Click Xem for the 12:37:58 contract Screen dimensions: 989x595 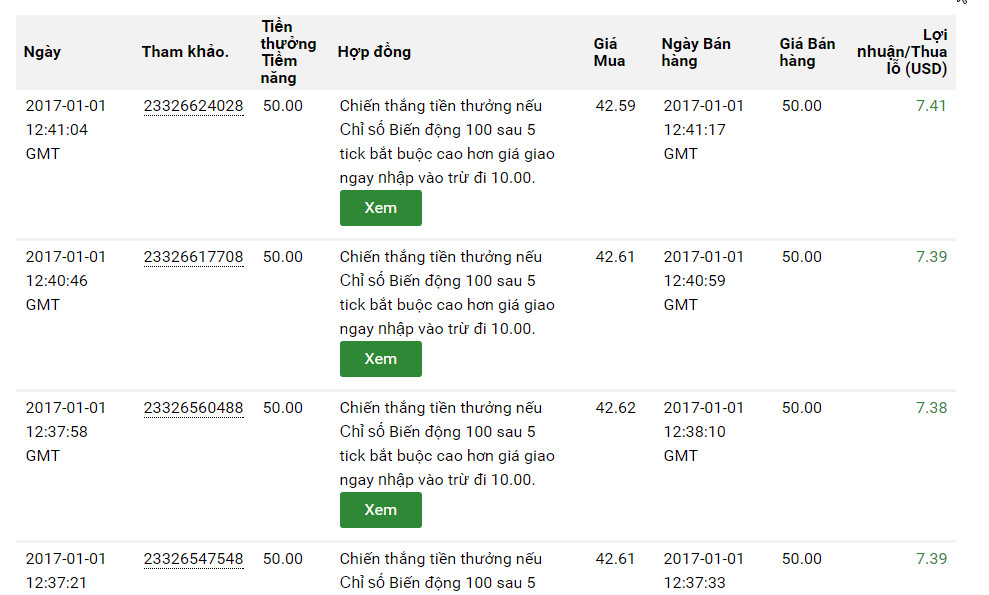pos(380,510)
